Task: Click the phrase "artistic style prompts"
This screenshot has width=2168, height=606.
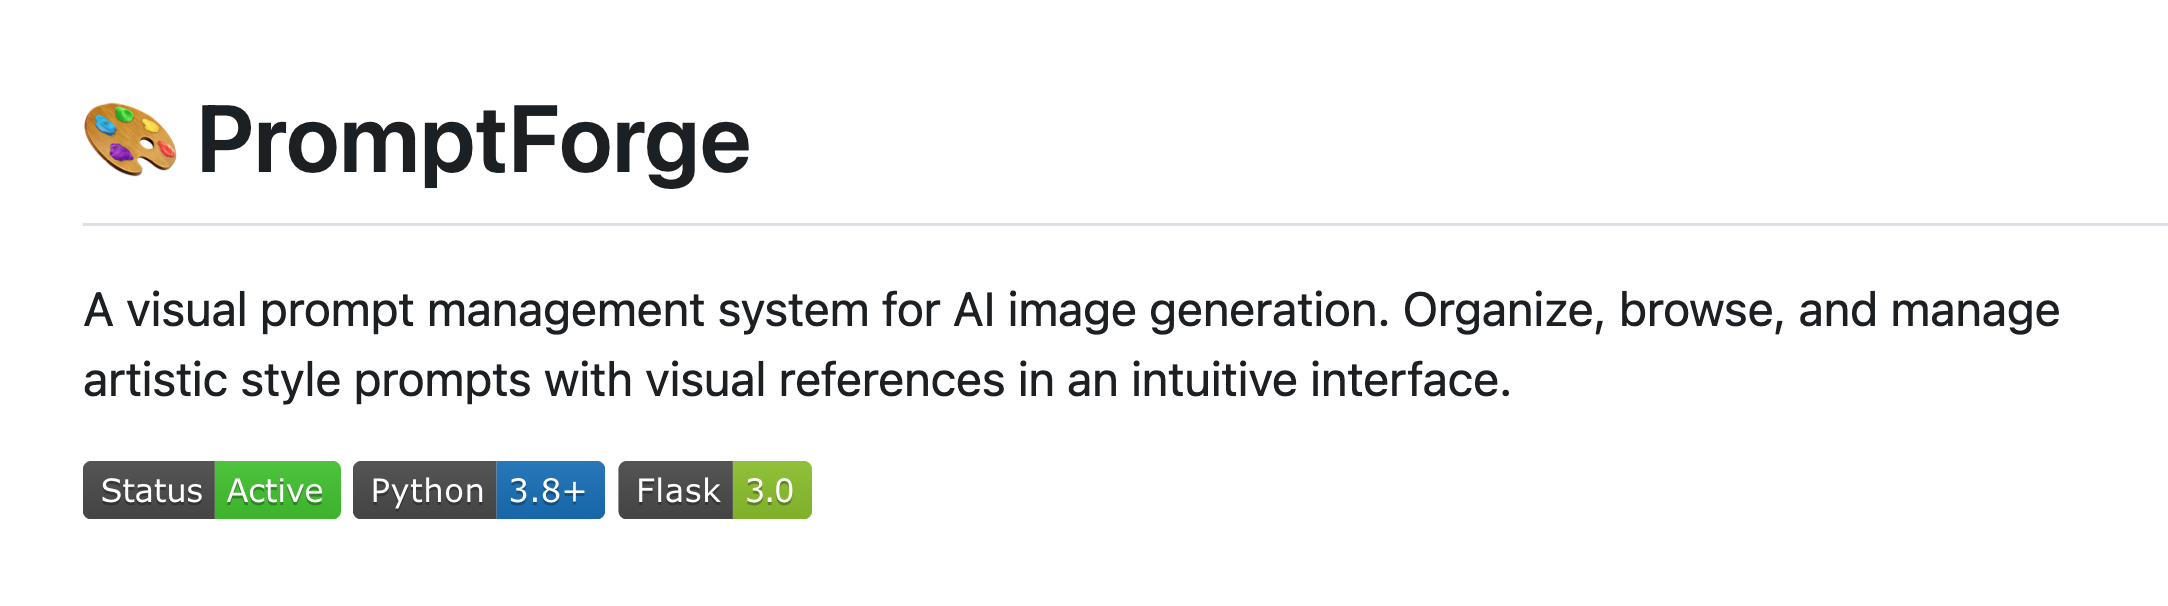Action: [x=306, y=381]
